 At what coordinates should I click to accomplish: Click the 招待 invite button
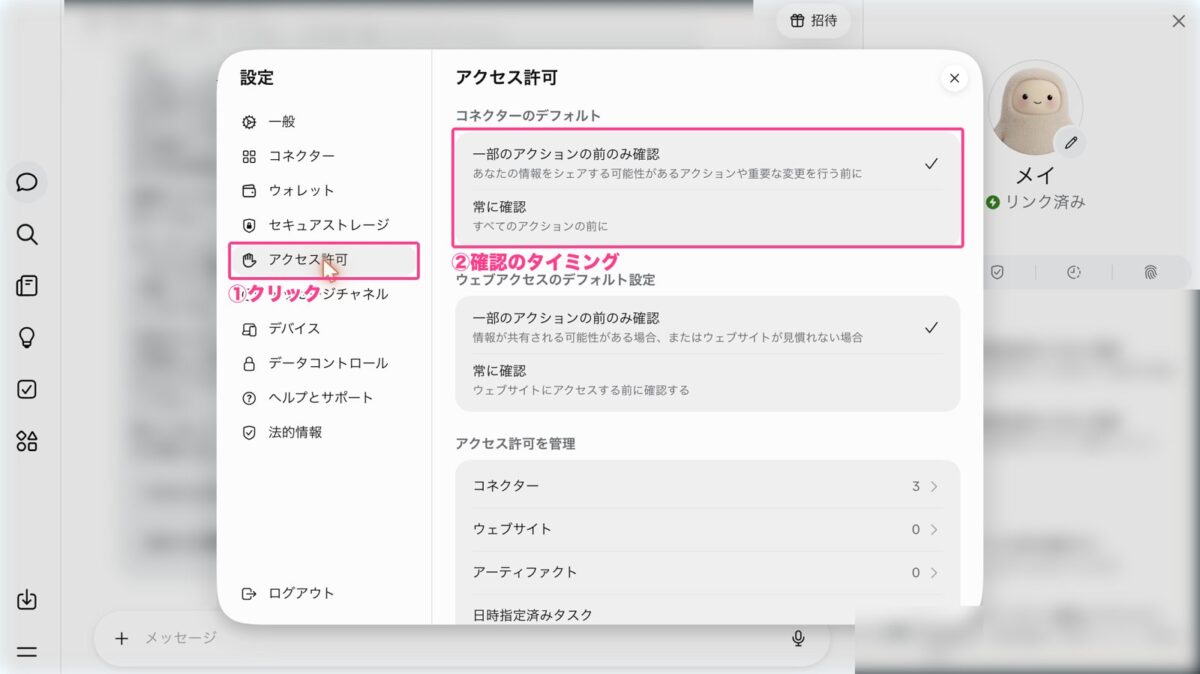click(813, 21)
